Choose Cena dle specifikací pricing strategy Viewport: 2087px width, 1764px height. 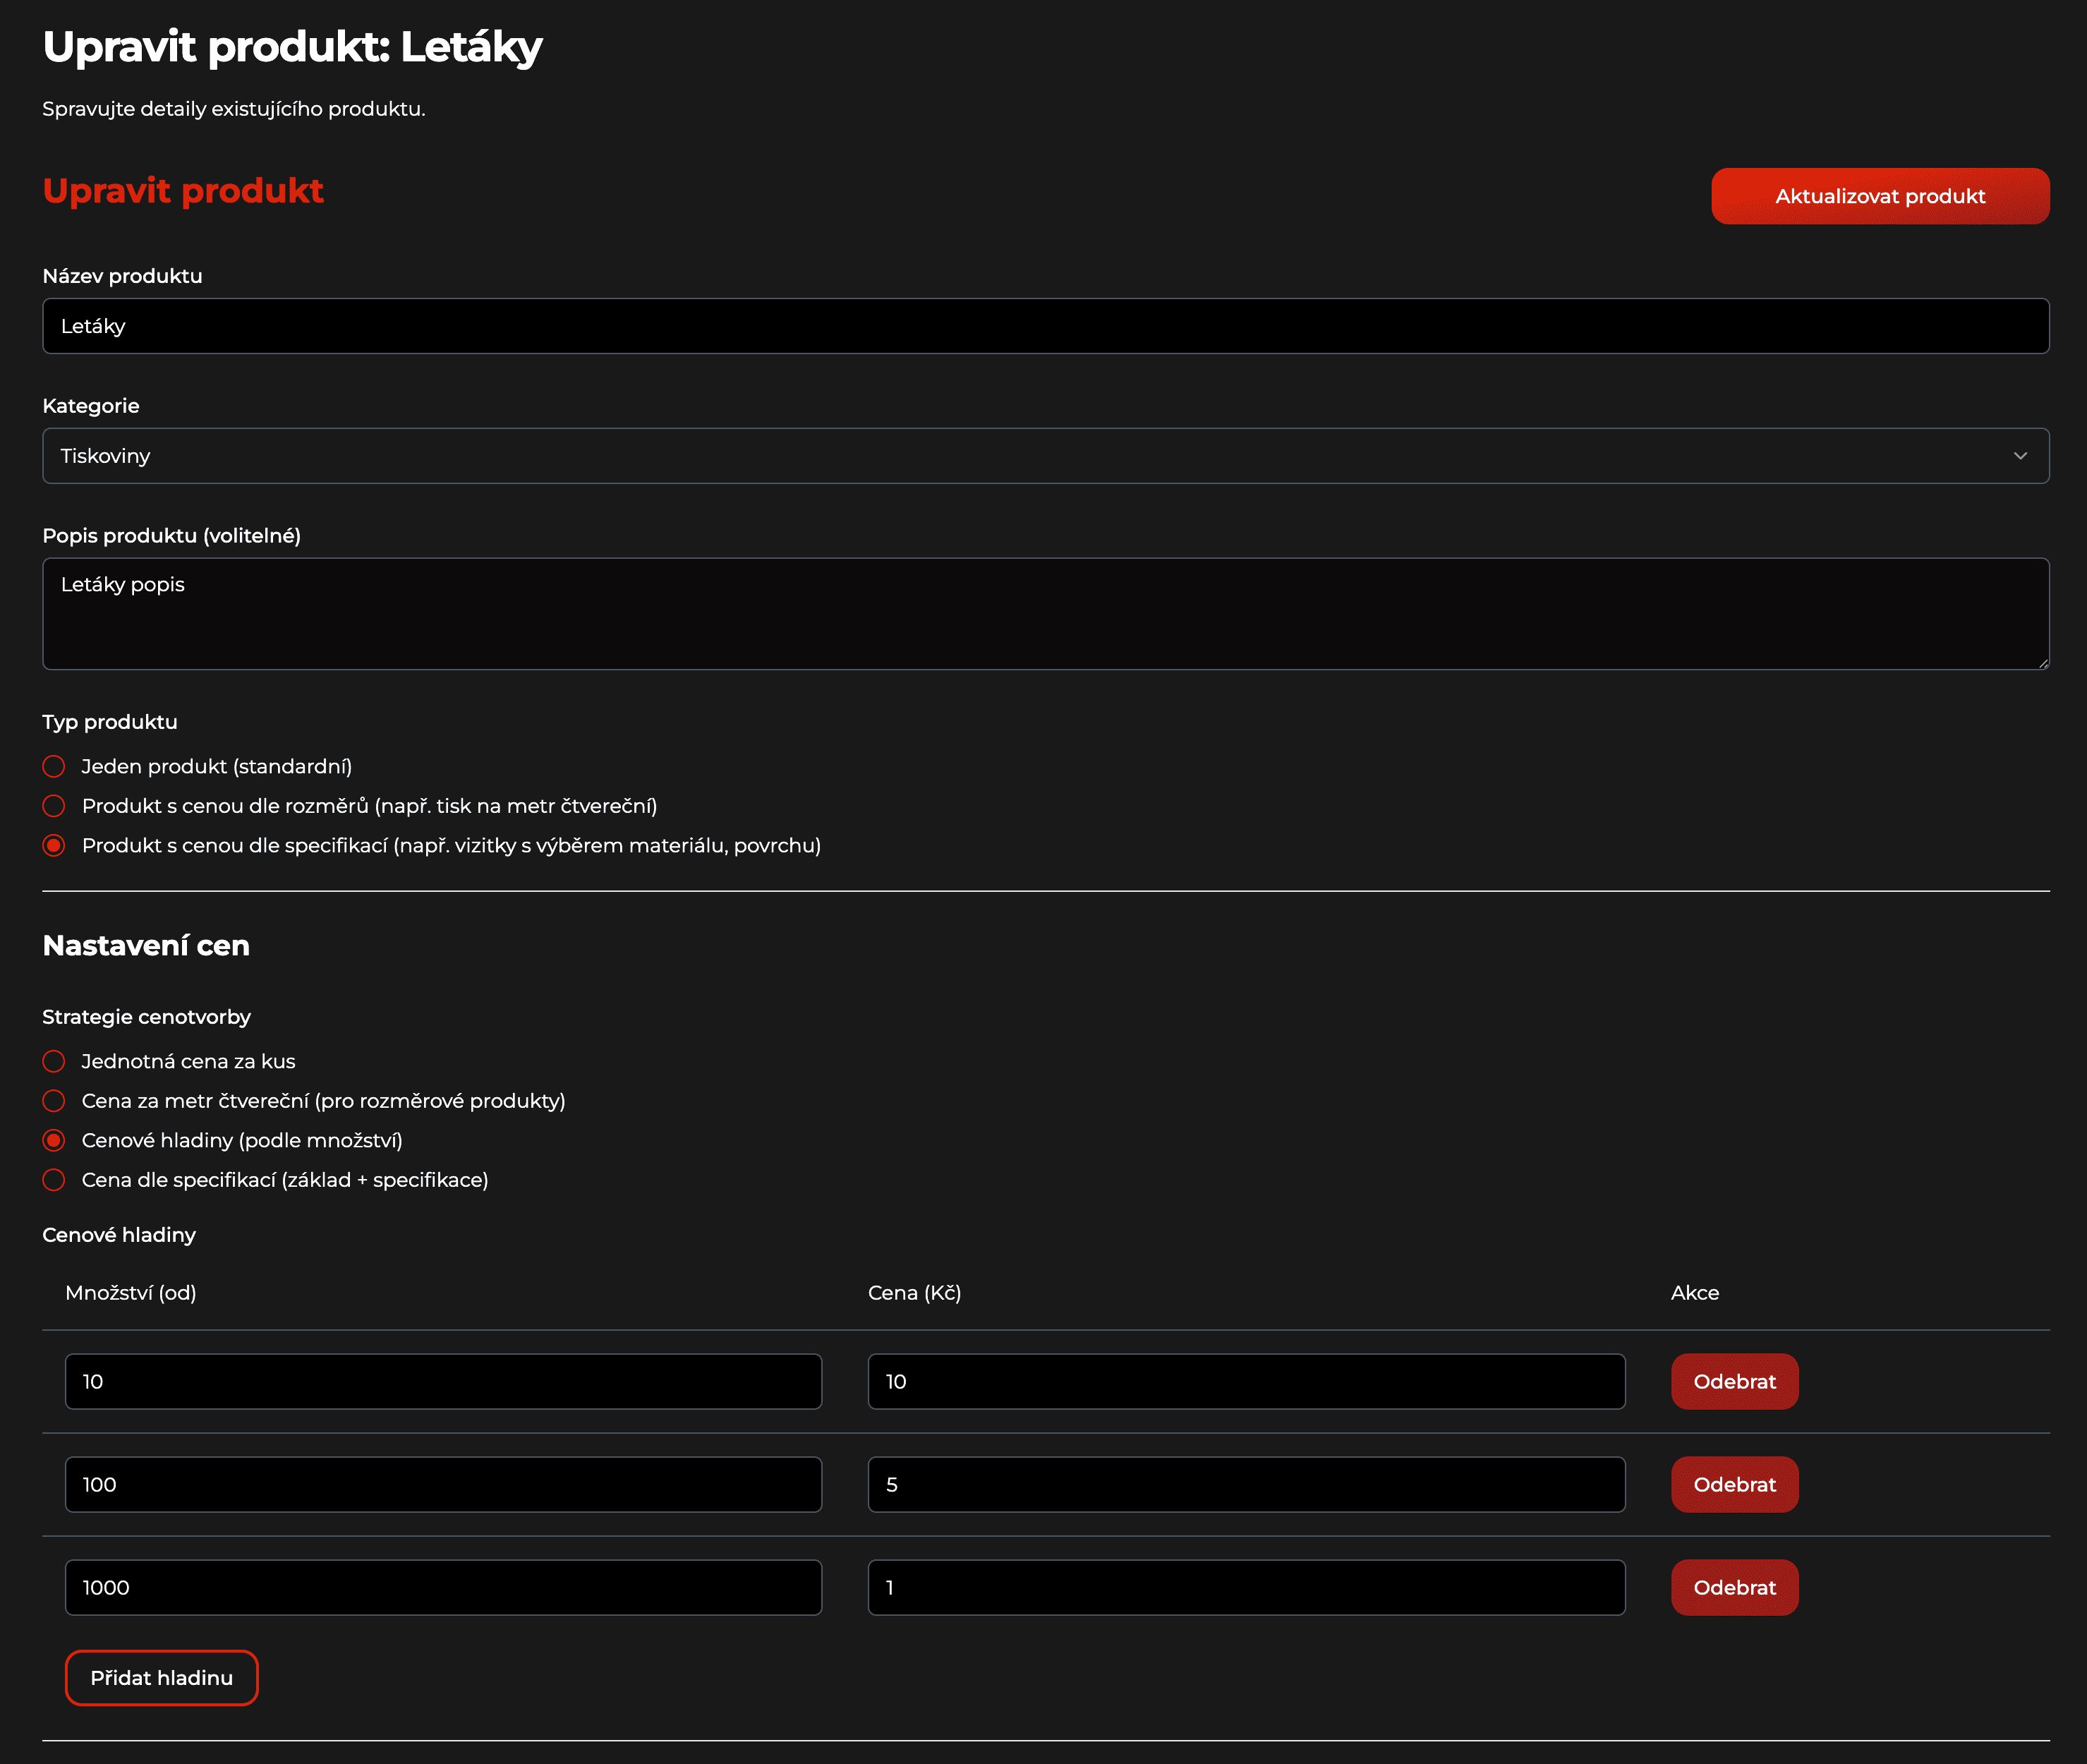tap(54, 1180)
